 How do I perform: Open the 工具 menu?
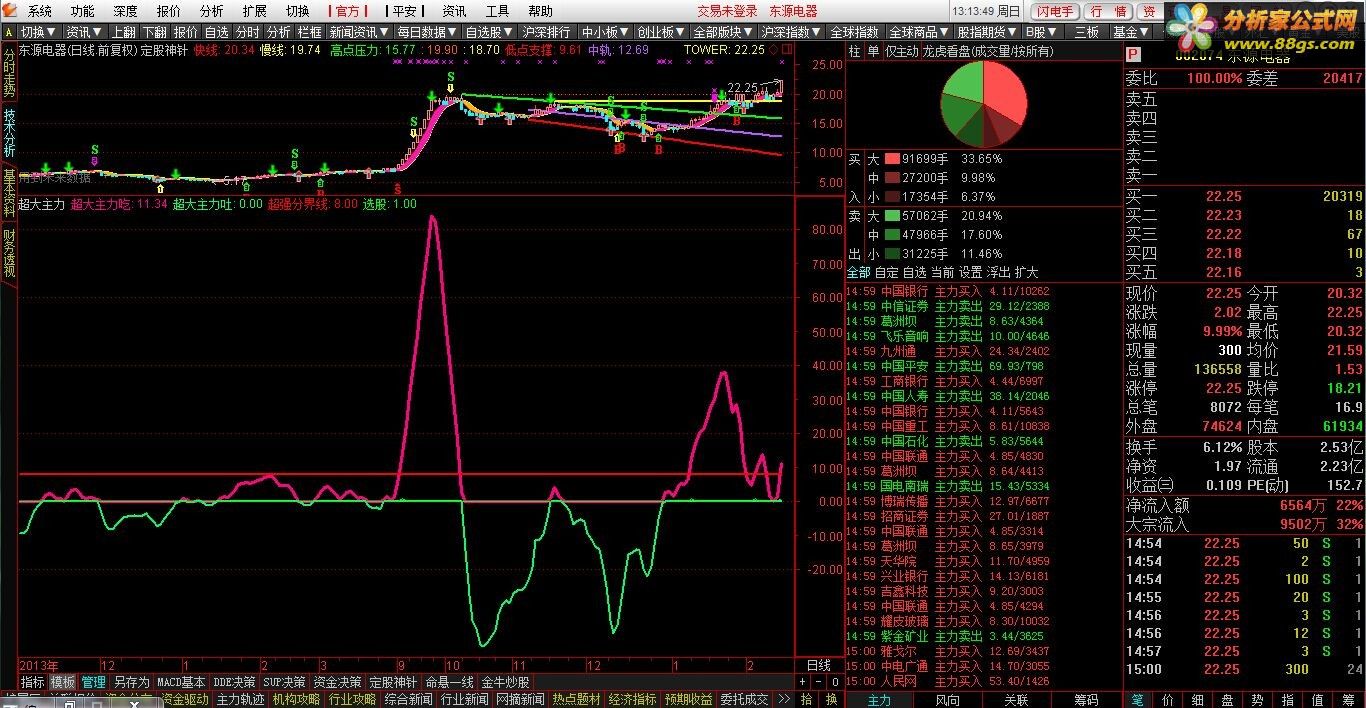coord(497,11)
